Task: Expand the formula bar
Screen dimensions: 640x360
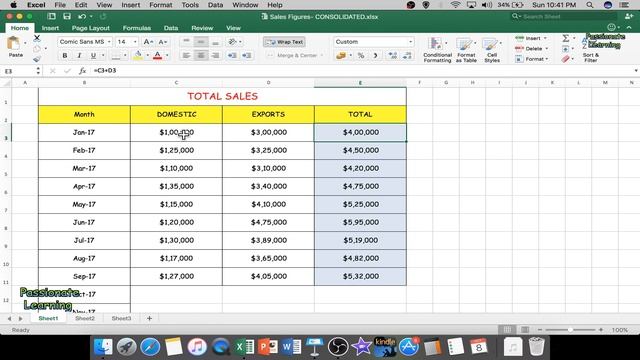Action: [x=636, y=71]
